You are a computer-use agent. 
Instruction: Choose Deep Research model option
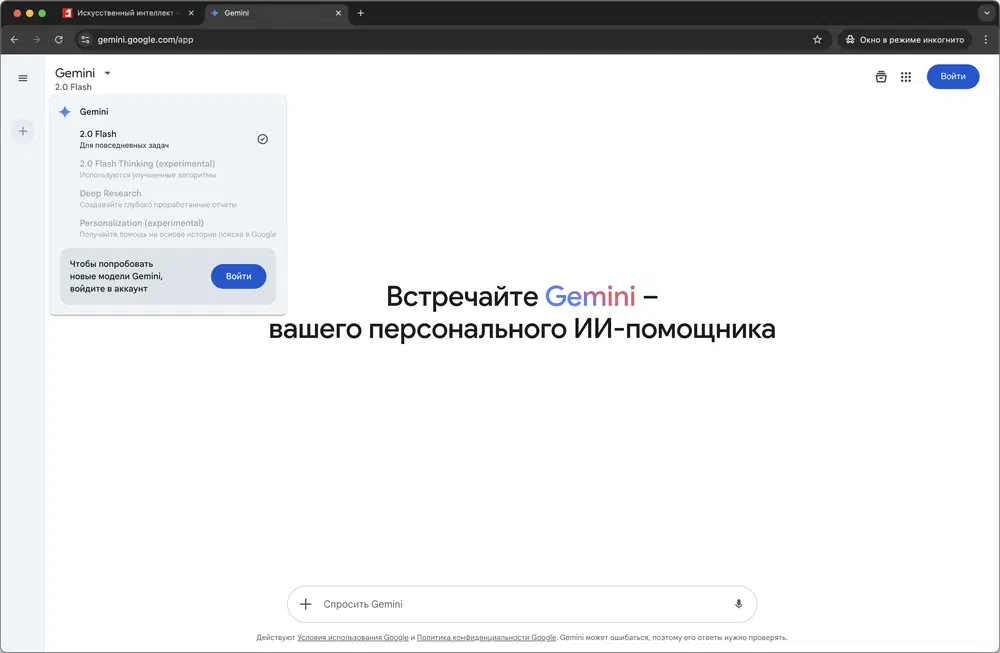click(167, 198)
